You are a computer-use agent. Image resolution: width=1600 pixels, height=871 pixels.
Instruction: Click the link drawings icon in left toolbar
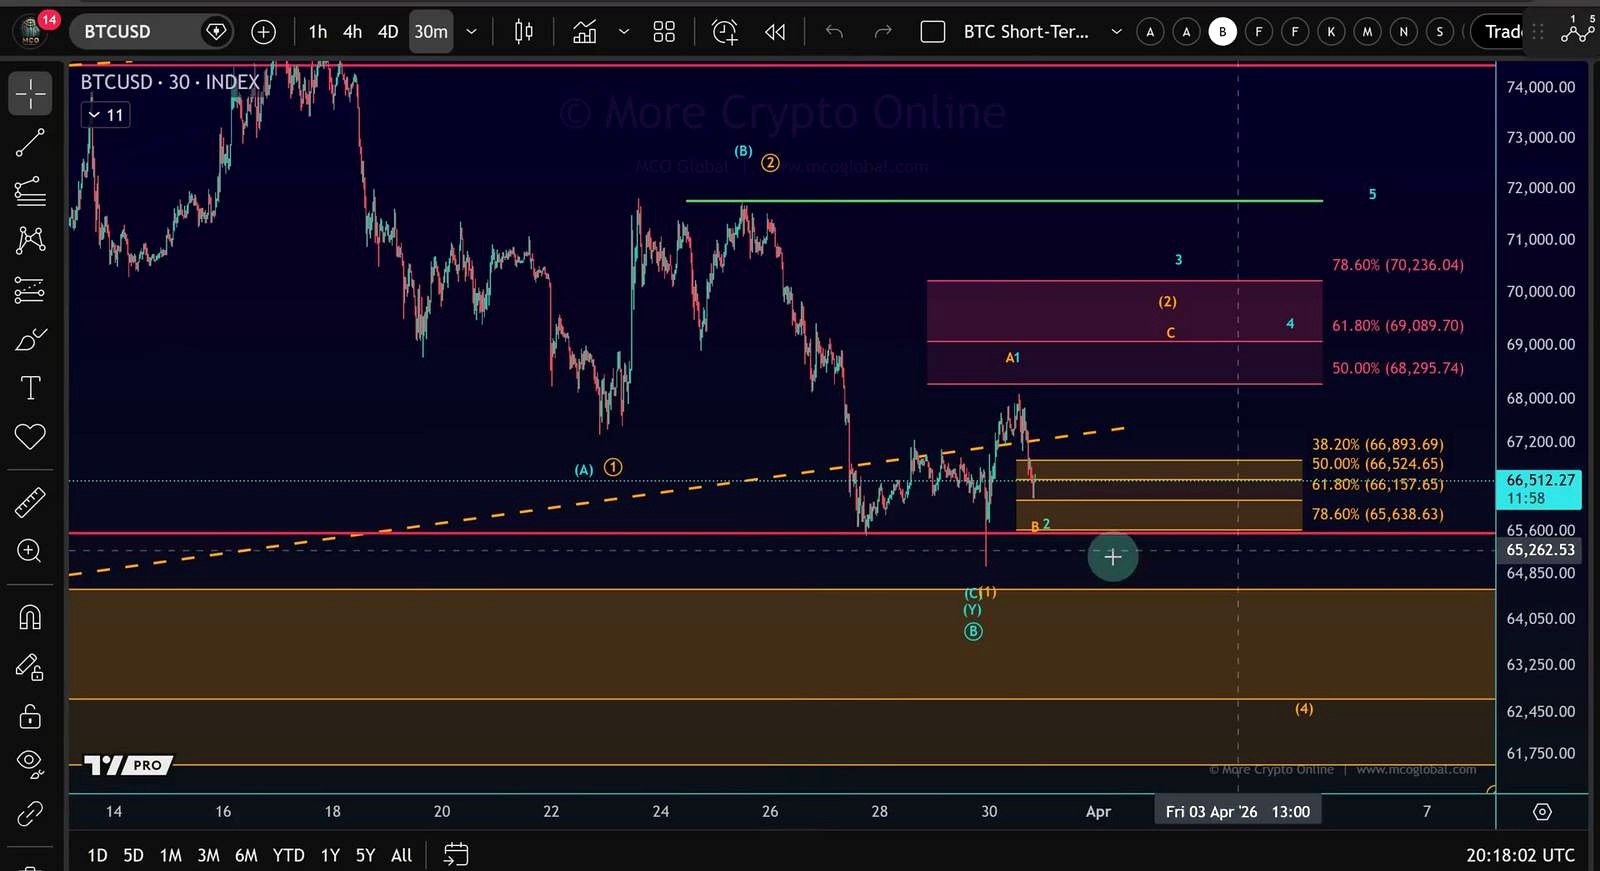coord(30,814)
